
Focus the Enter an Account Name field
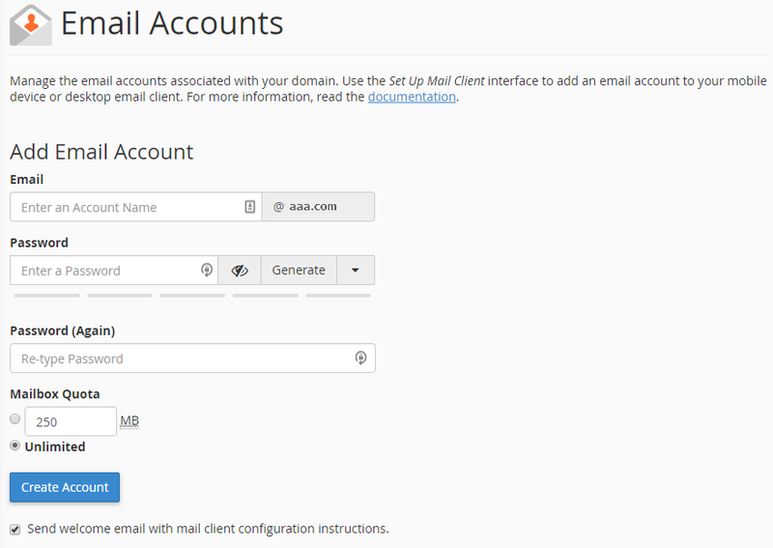click(x=125, y=207)
